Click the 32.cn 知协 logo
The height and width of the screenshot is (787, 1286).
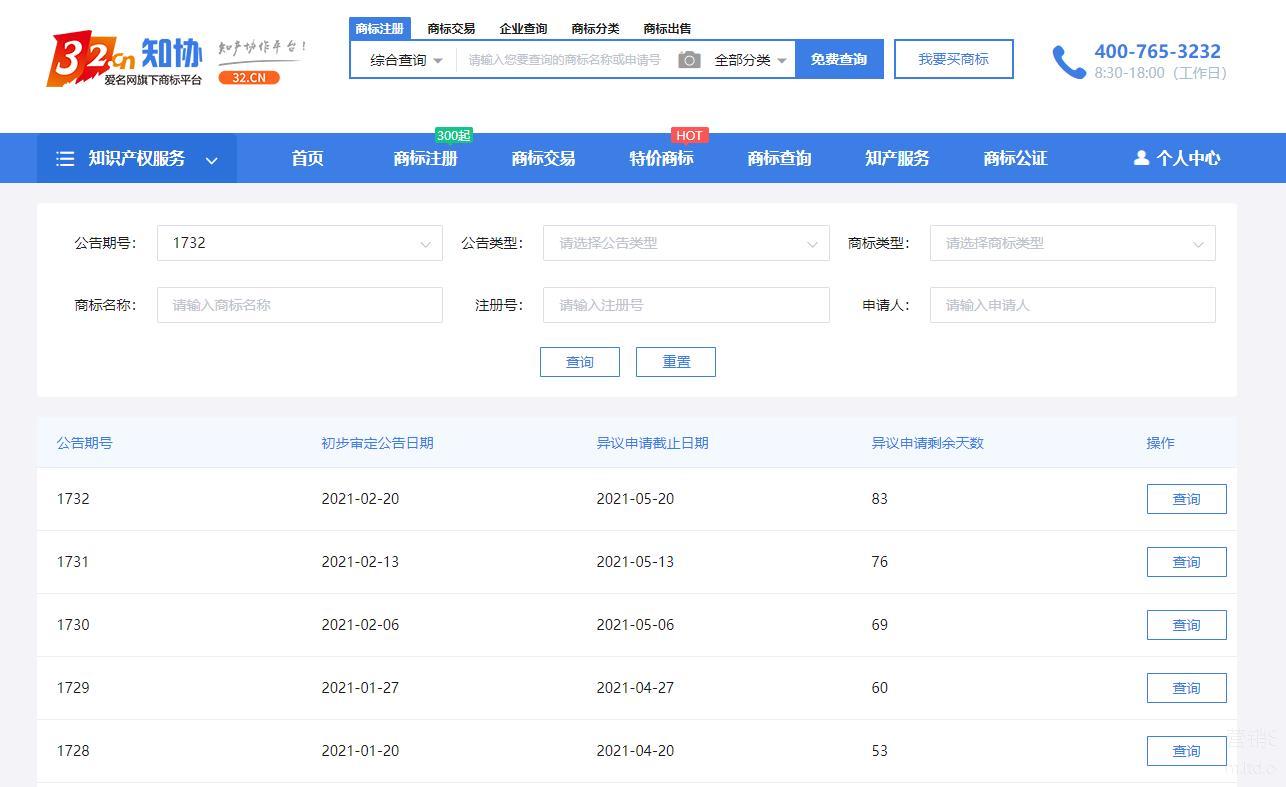[x=125, y=60]
